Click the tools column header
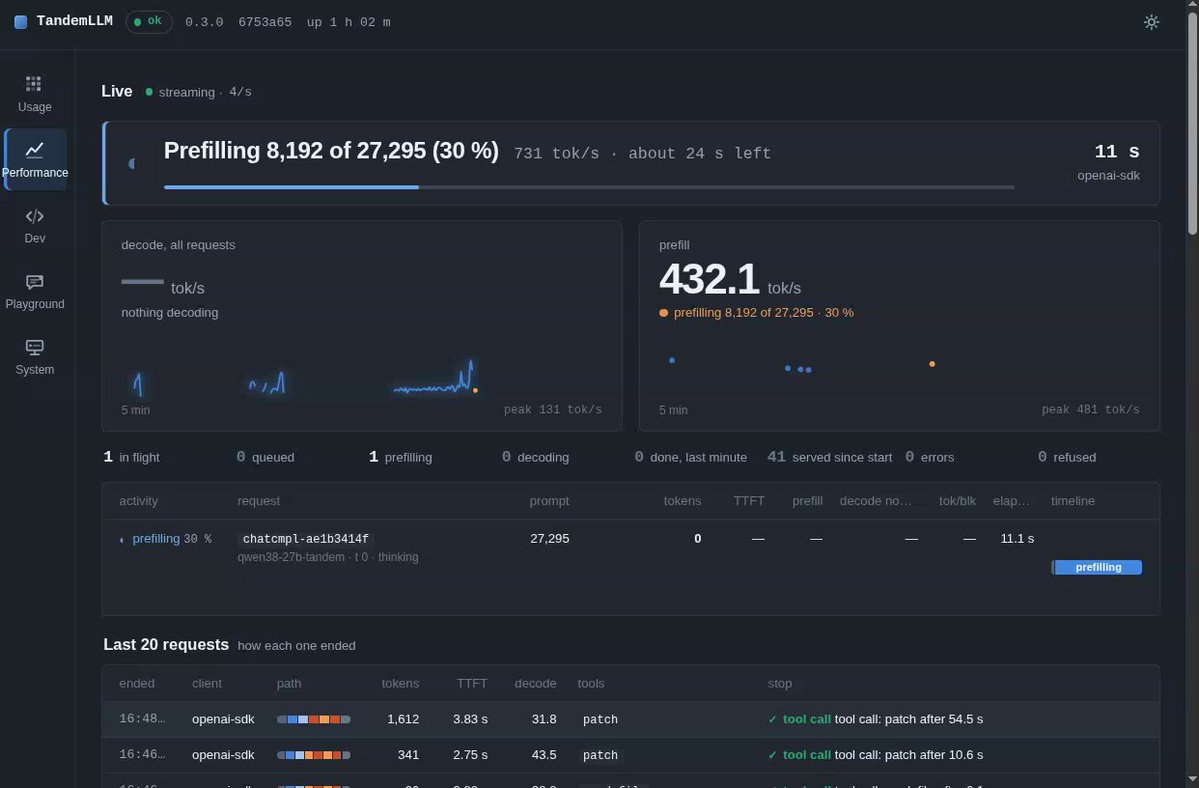Screen dimensions: 1199x788 (591, 683)
